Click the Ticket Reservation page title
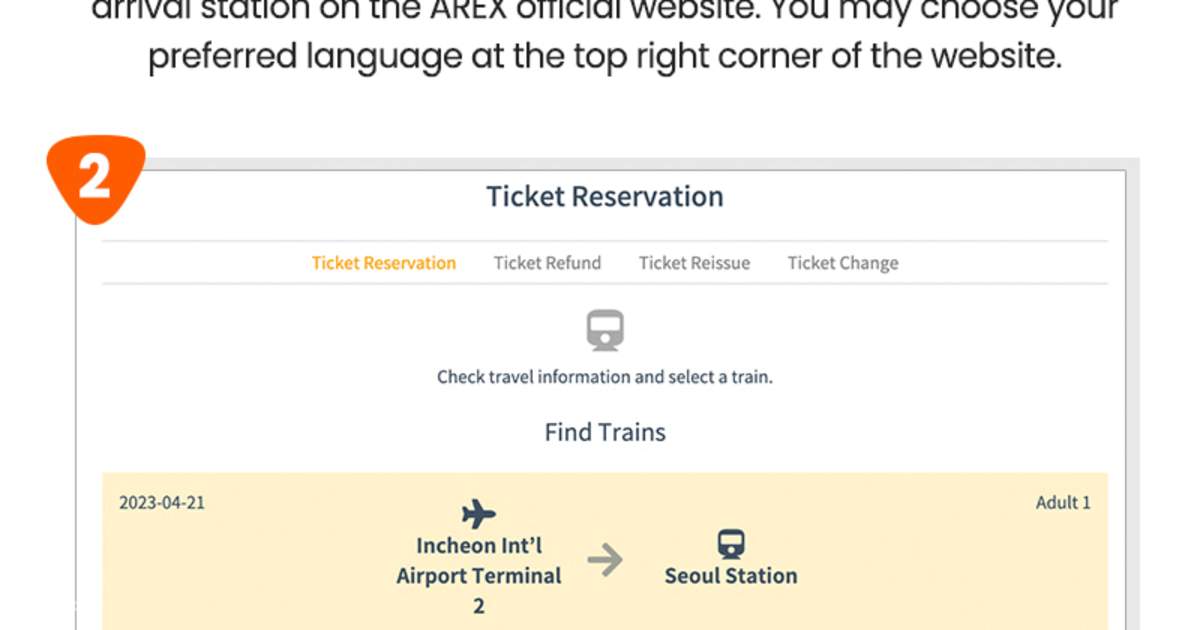The image size is (1200, 630). click(605, 196)
